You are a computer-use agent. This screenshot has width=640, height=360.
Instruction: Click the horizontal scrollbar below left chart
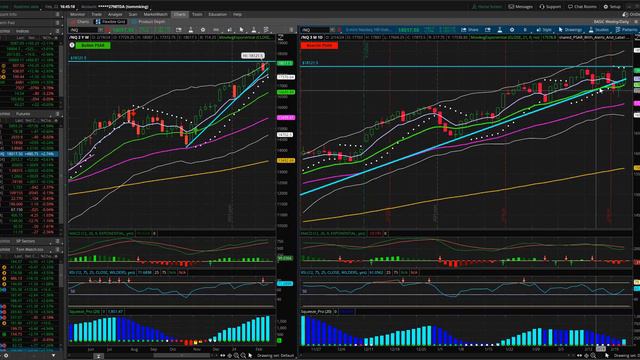tap(181, 356)
